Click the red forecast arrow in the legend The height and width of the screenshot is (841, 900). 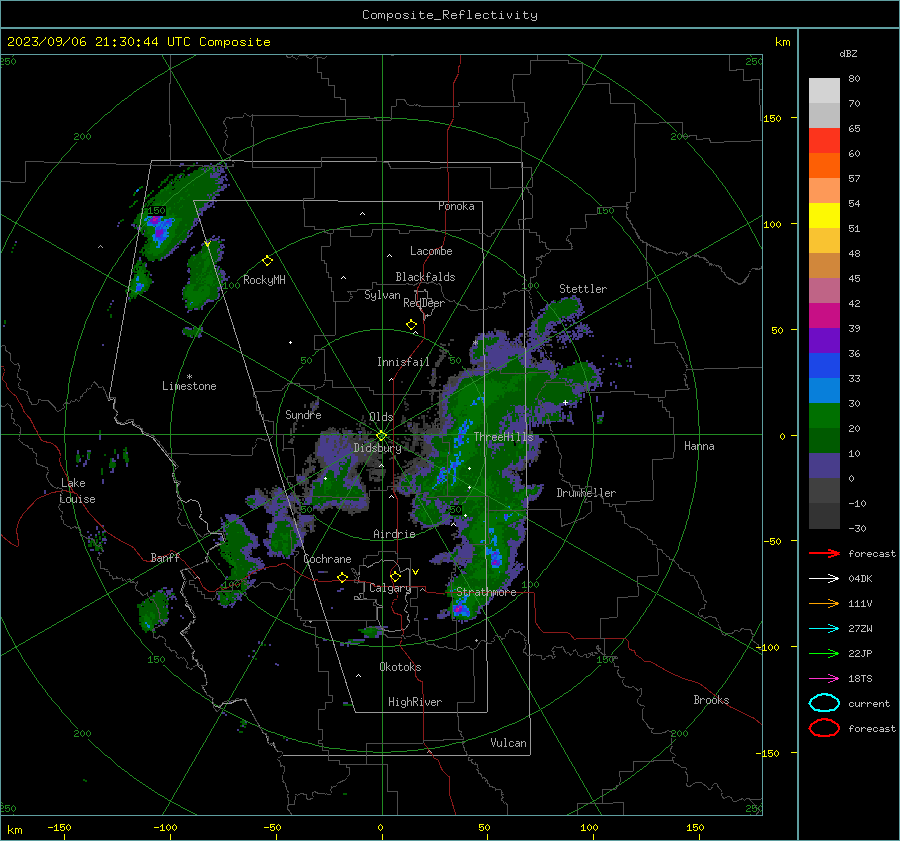[x=824, y=553]
